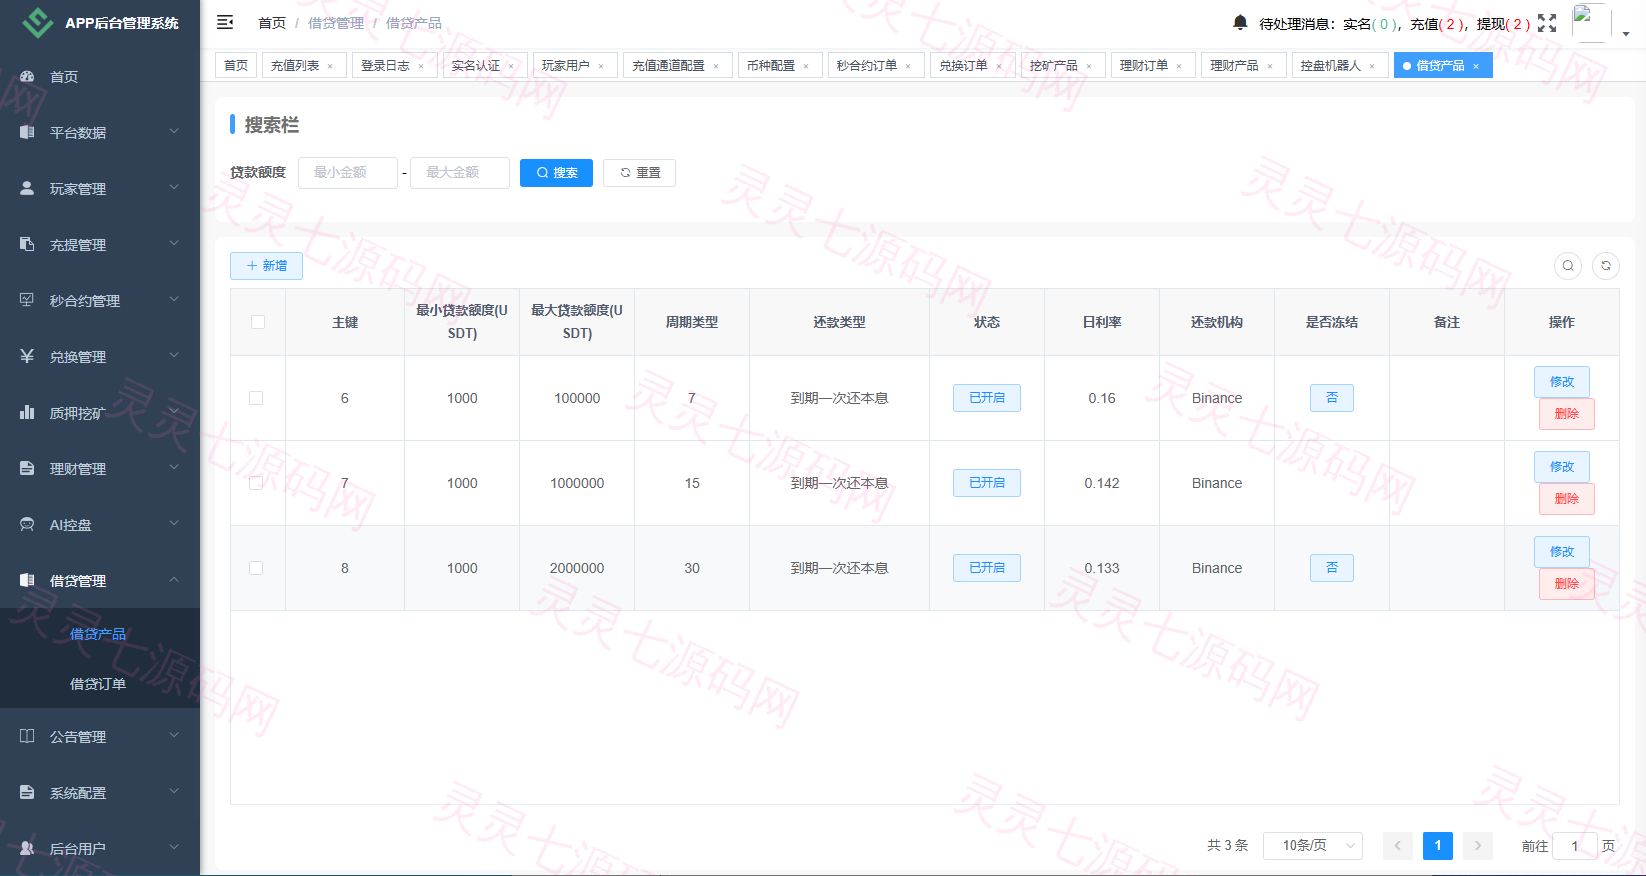Viewport: 1646px width, 876px height.
Task: Switch to the 理财订单 tab
Action: (x=1151, y=65)
